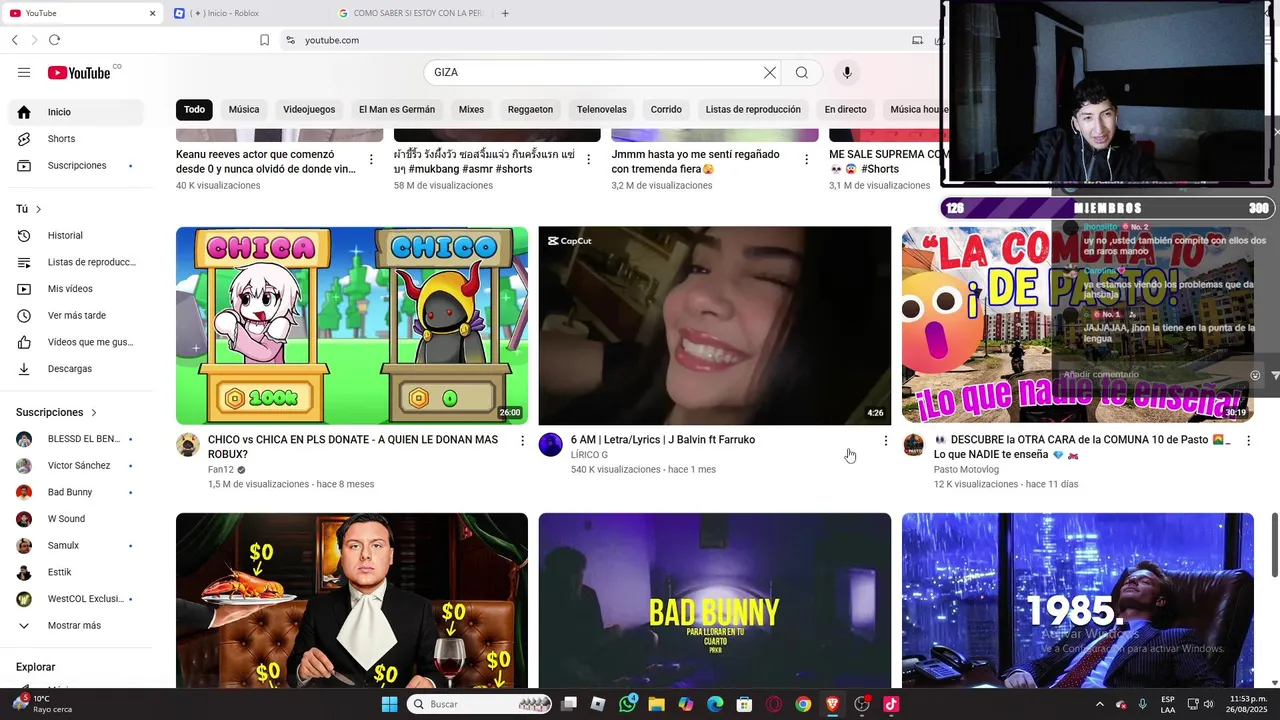The width and height of the screenshot is (1280, 720).
Task: Open the Pasto Motovlog channel name link
Action: 966,469
